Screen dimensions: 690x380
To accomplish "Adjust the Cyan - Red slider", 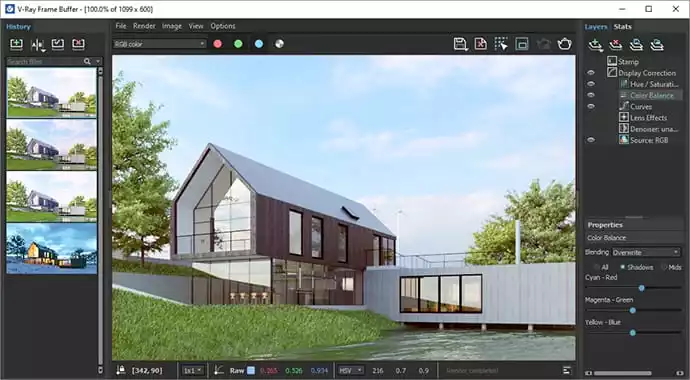I will (641, 288).
